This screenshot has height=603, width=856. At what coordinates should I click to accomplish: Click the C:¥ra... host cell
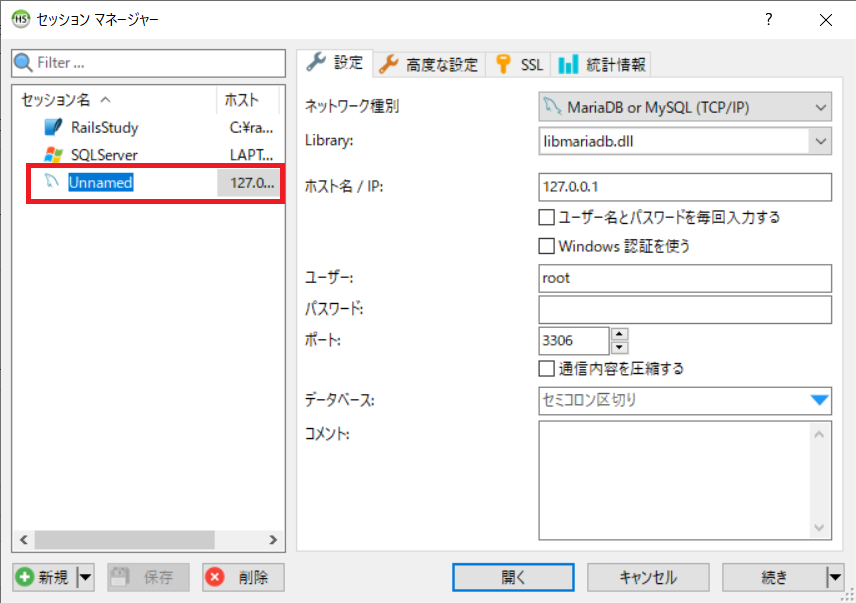click(251, 128)
